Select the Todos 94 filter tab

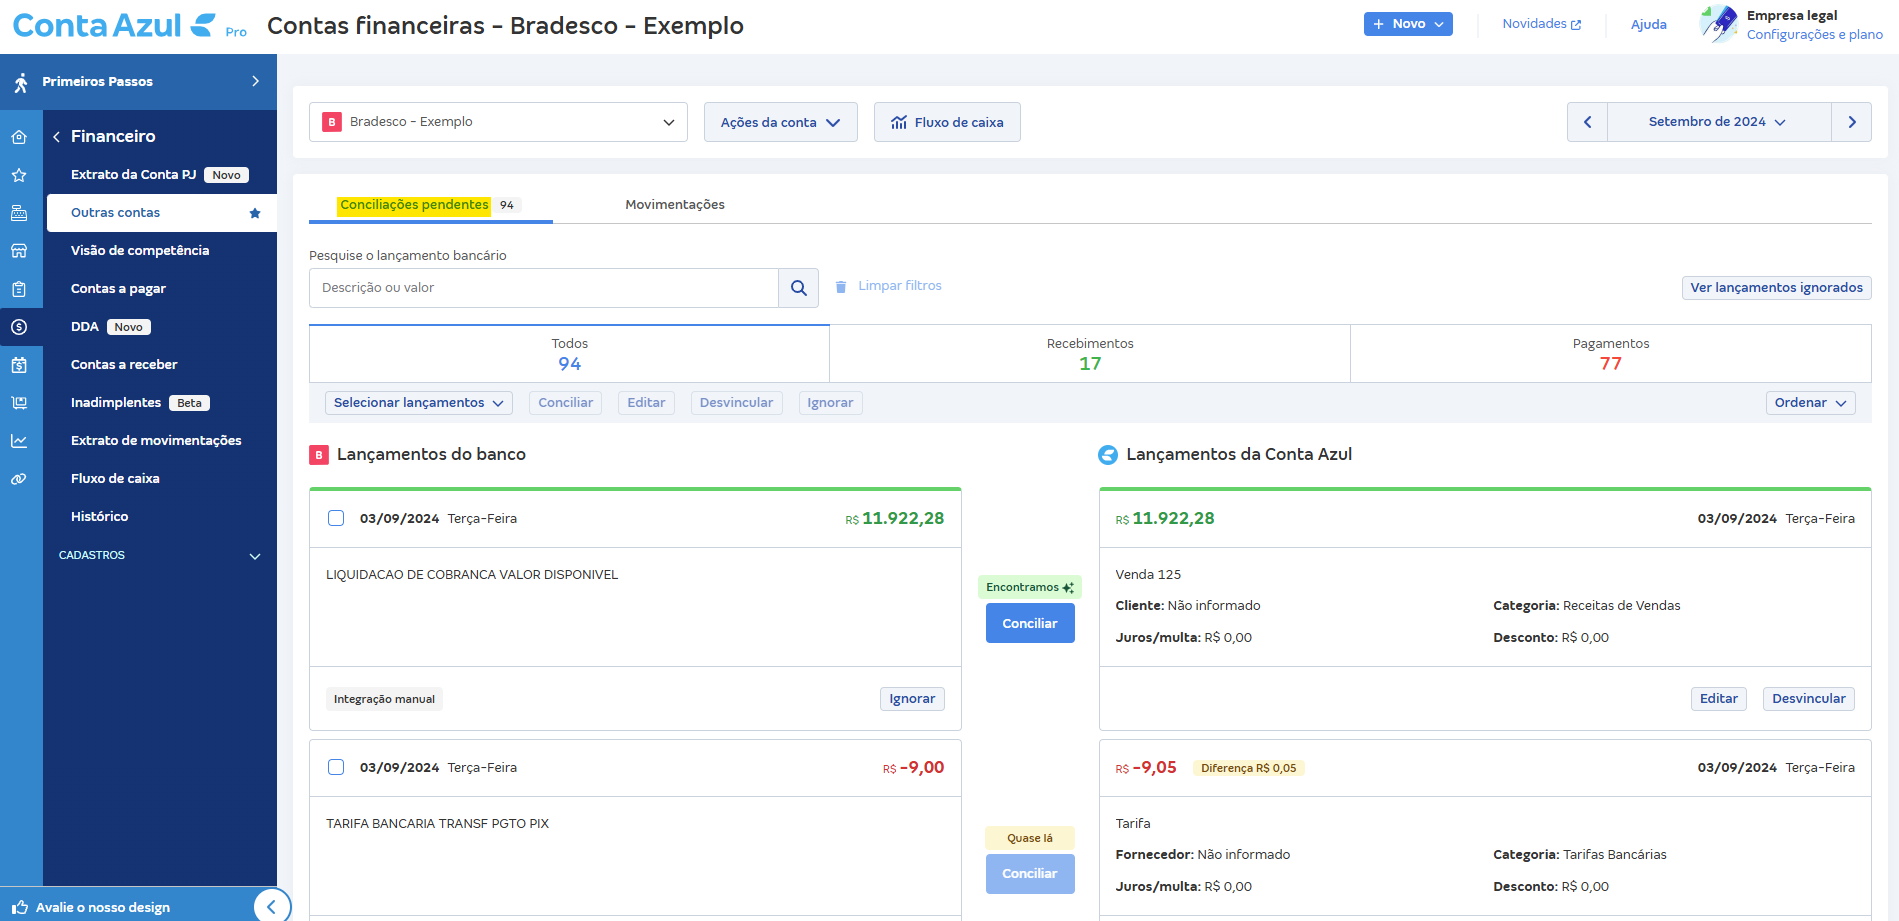[569, 354]
